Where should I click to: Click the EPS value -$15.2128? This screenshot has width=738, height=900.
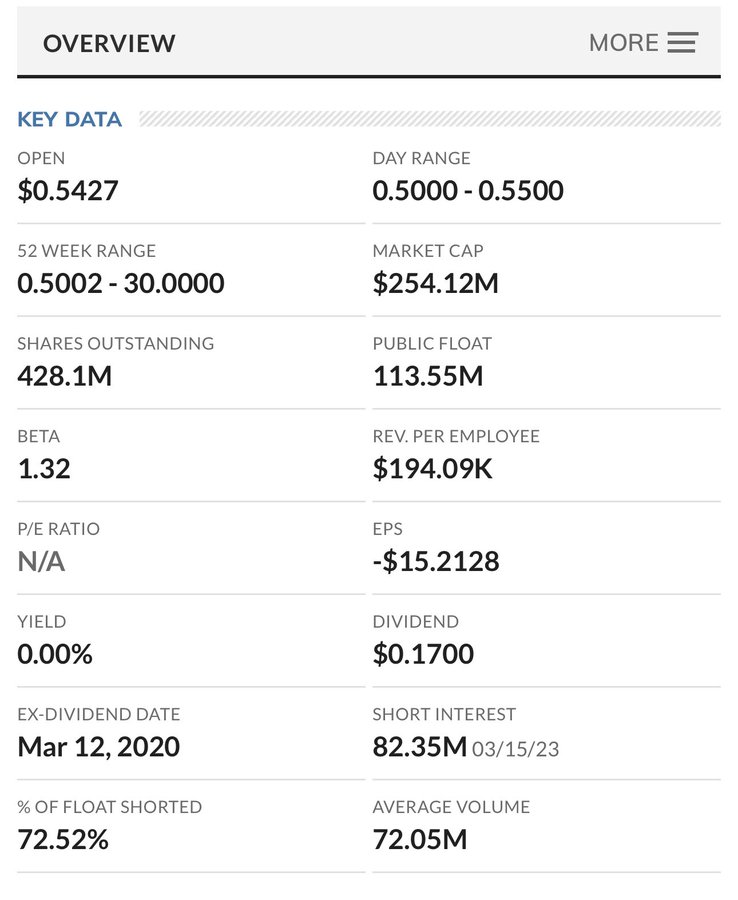point(436,561)
